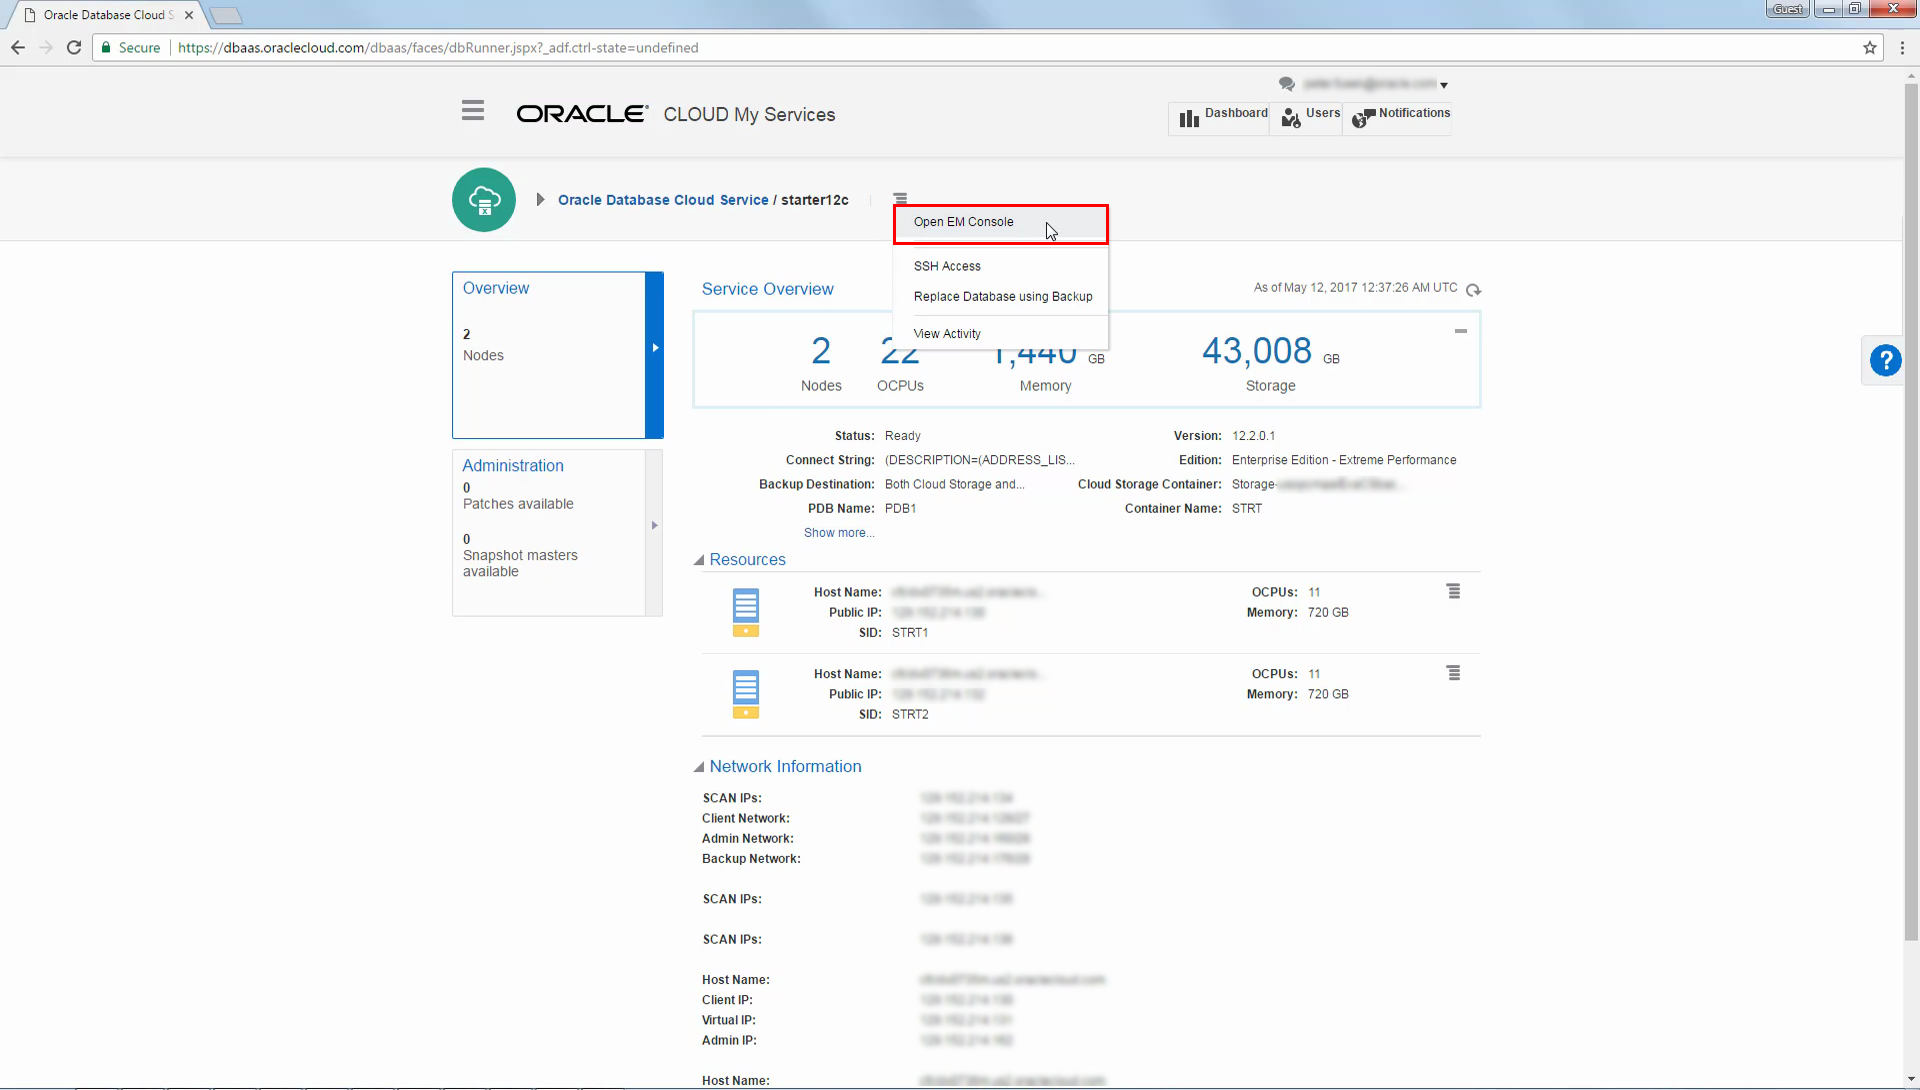
Task: Click the Database Cloud Service round icon
Action: click(484, 200)
